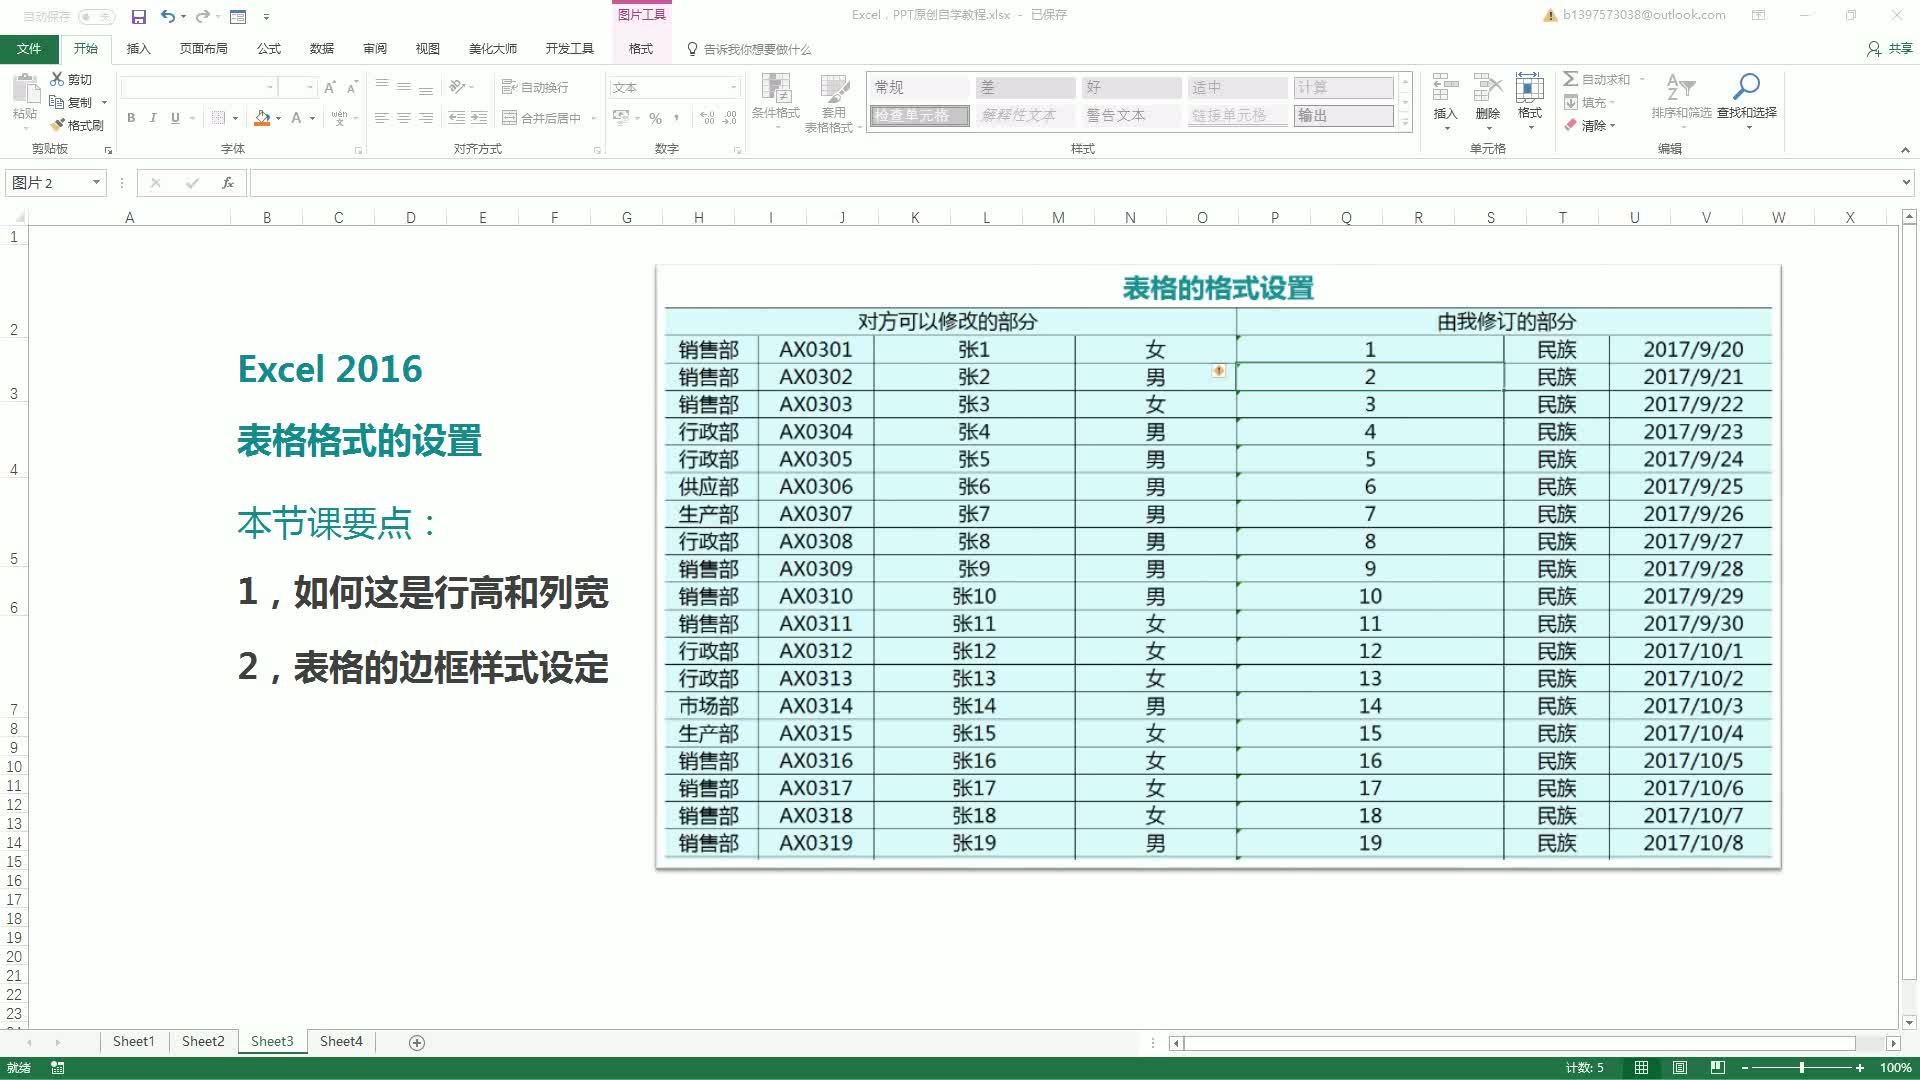The image size is (1920, 1080).
Task: Toggle Bold formatting button
Action: tap(131, 118)
